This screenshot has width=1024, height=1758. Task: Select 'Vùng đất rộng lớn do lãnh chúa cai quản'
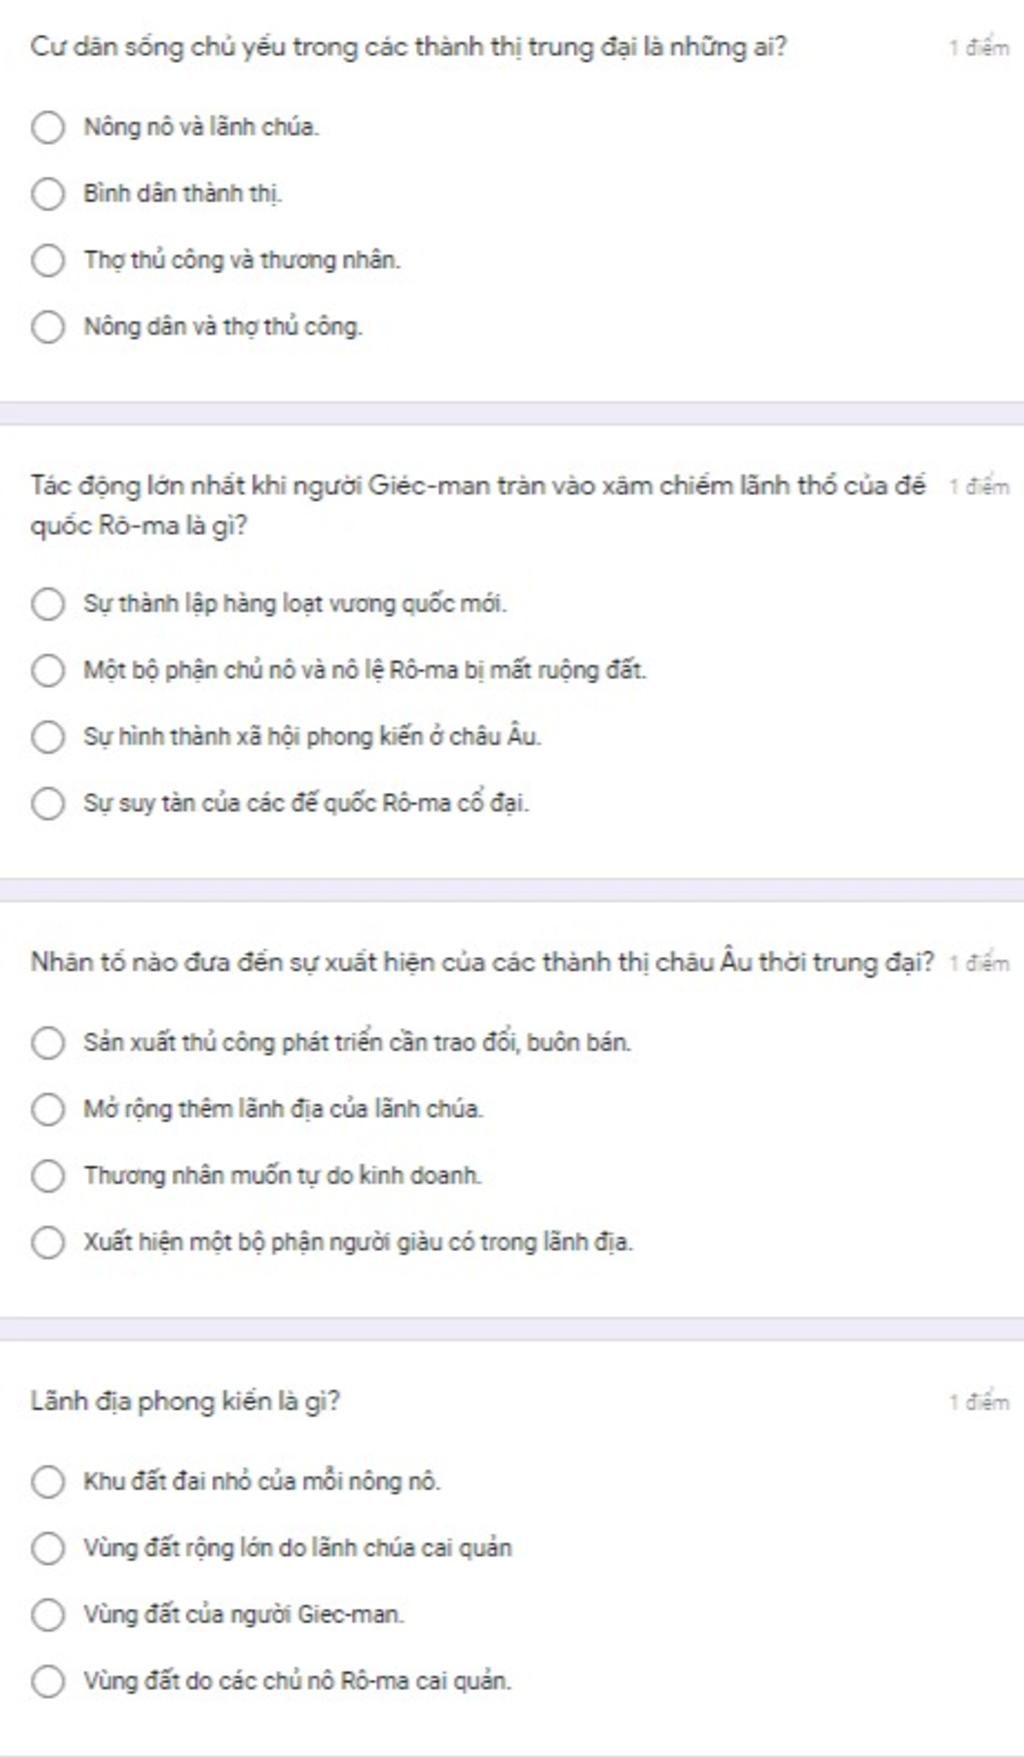(48, 1548)
